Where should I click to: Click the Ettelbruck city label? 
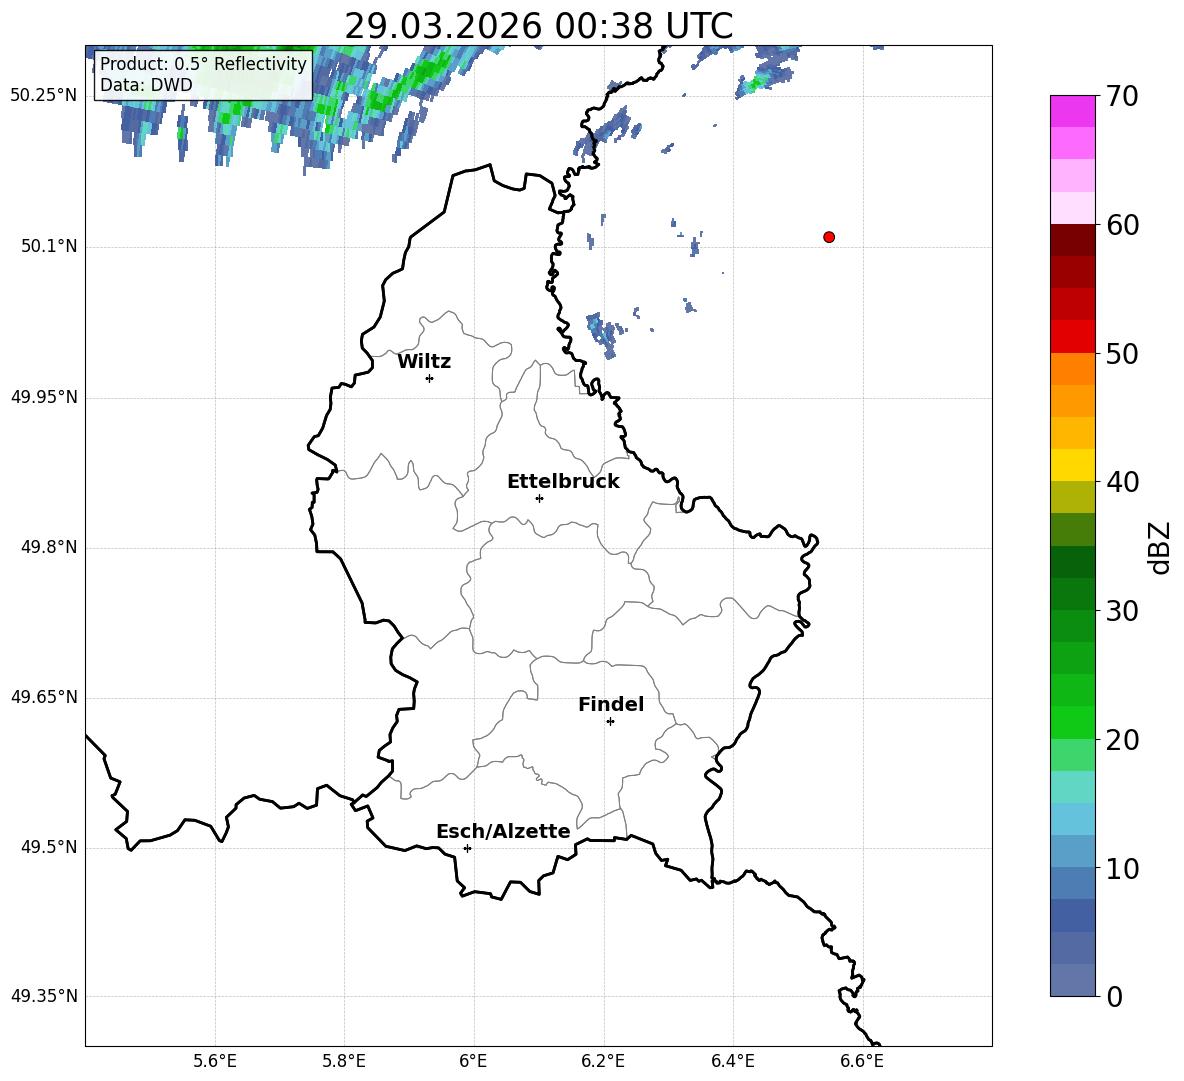point(563,482)
